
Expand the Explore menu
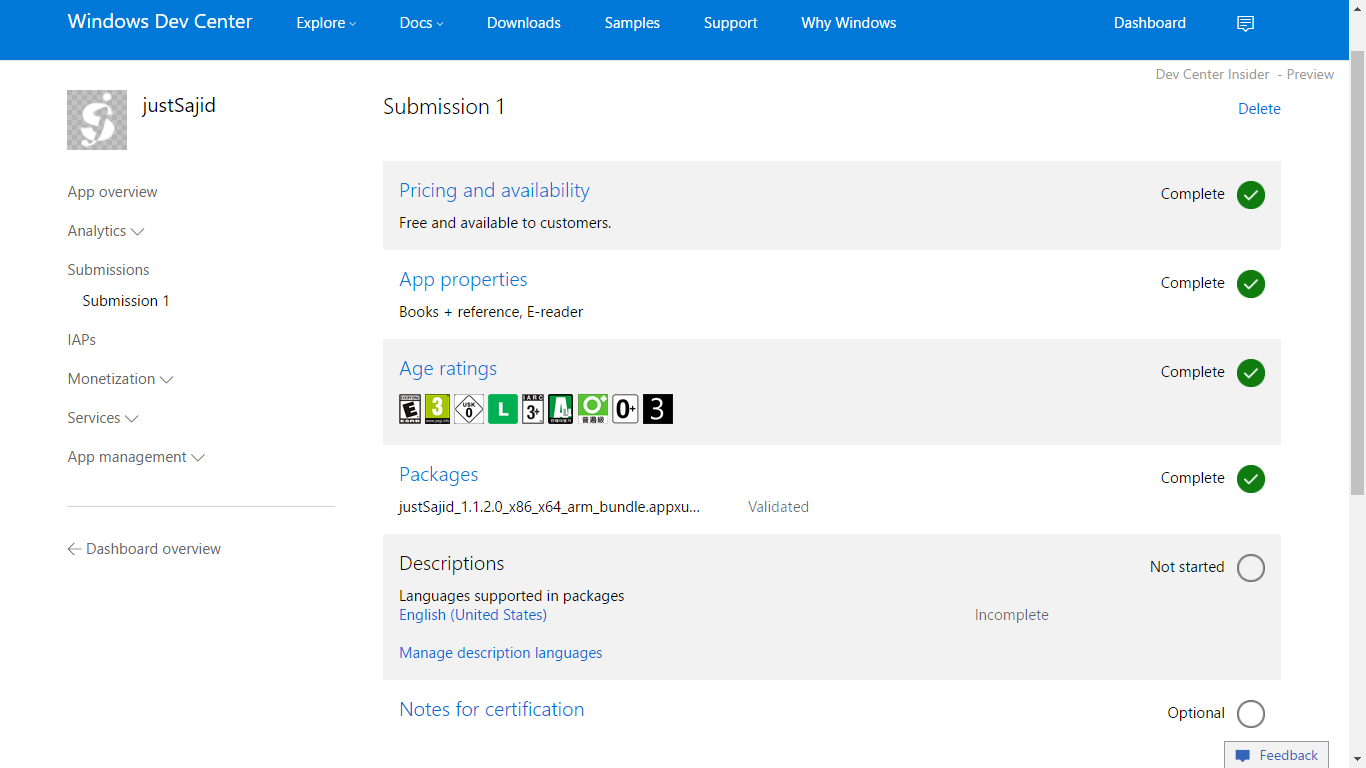point(326,23)
